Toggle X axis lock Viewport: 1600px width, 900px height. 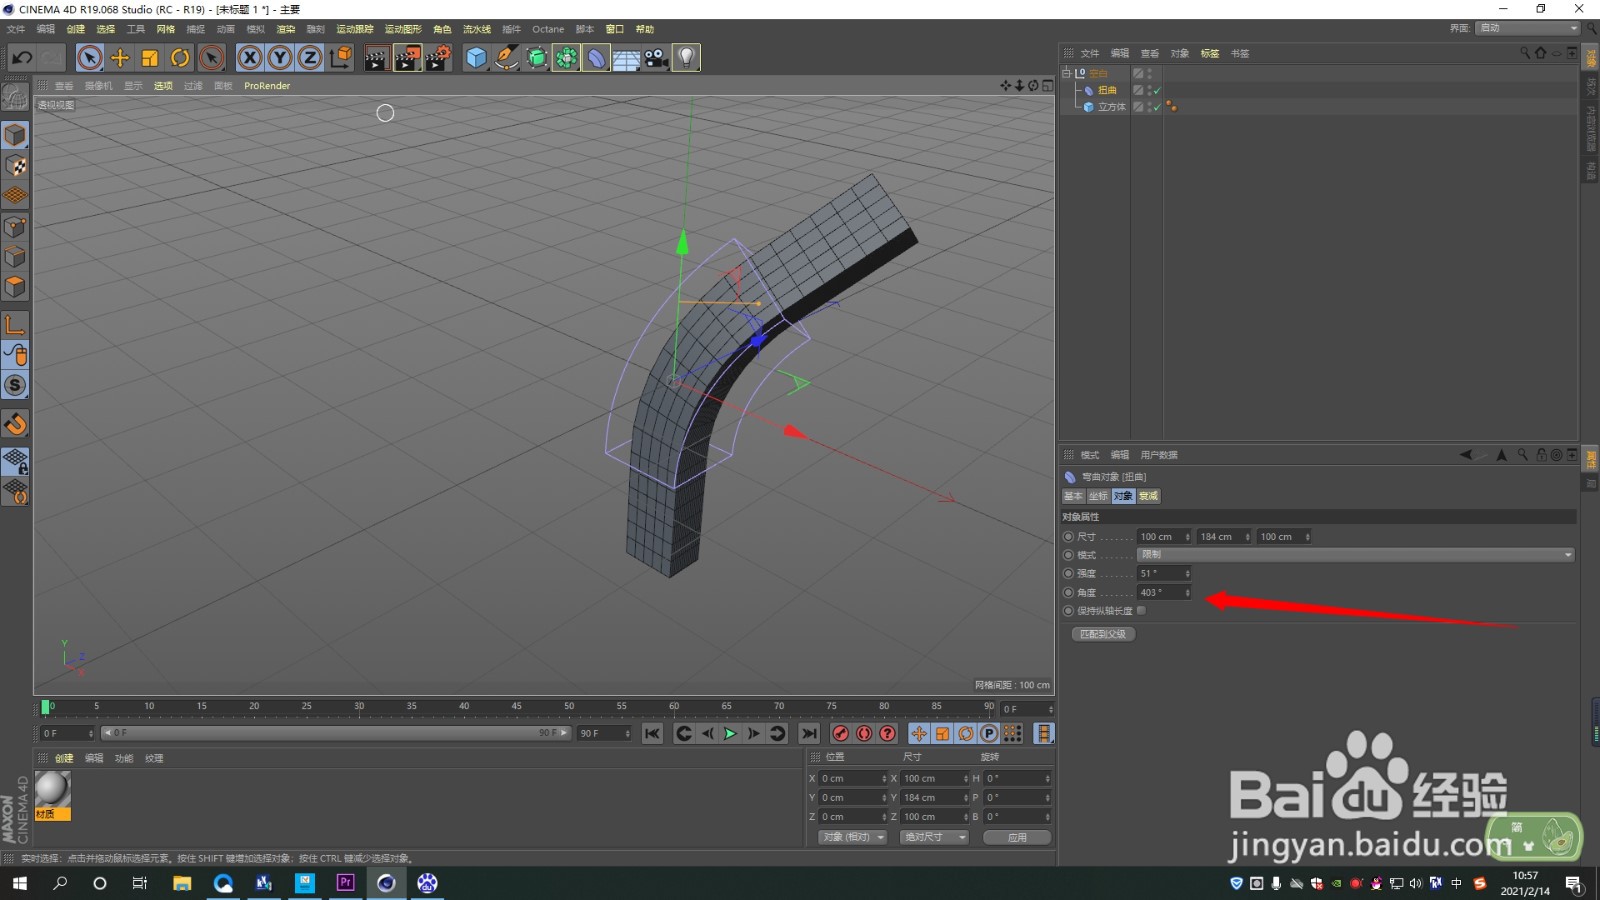(x=250, y=58)
